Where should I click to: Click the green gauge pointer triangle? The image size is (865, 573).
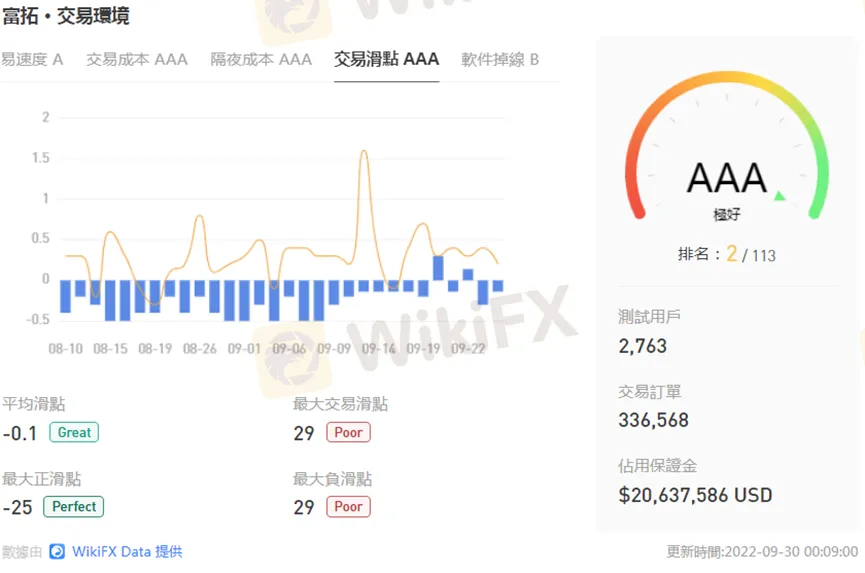tap(779, 195)
